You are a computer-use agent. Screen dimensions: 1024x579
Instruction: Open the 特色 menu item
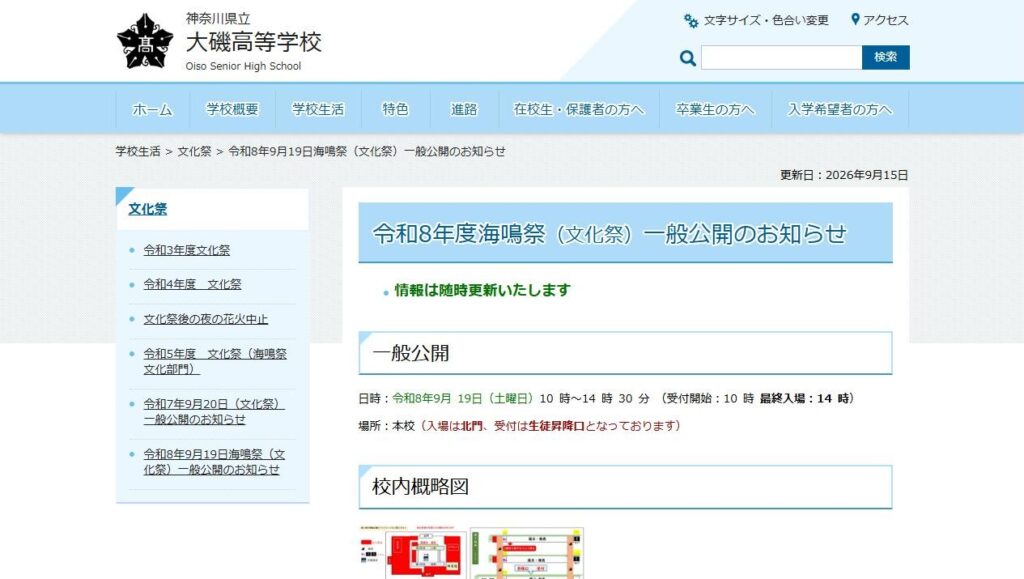pyautogui.click(x=396, y=110)
